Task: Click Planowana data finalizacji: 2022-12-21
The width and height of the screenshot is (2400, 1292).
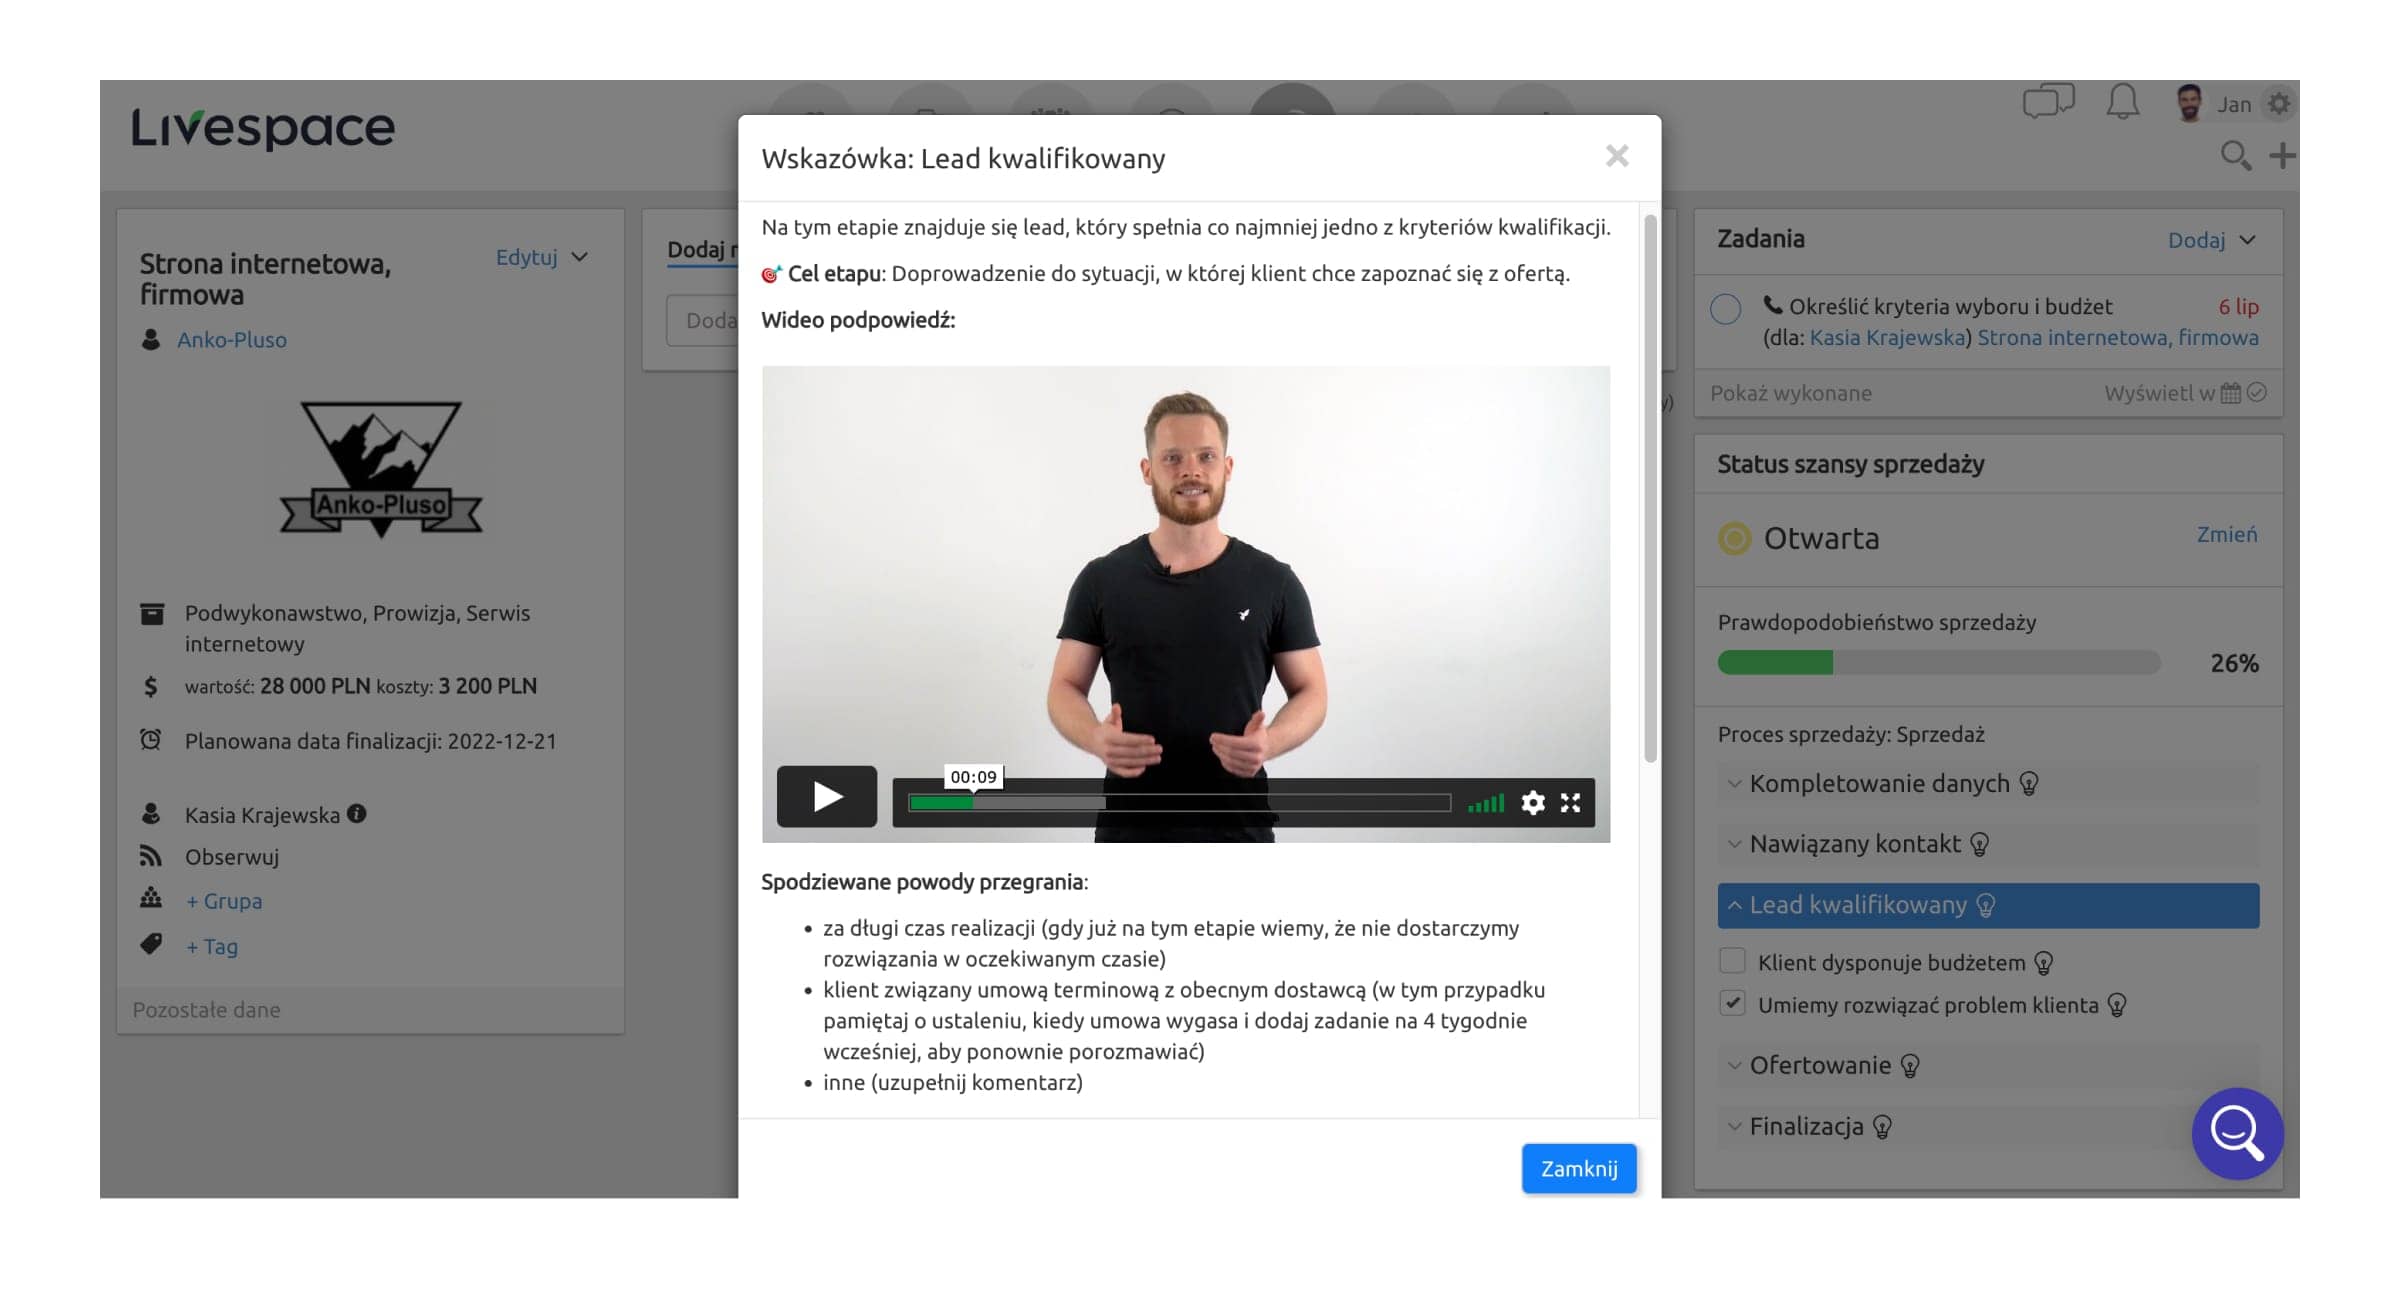Action: pos(370,741)
